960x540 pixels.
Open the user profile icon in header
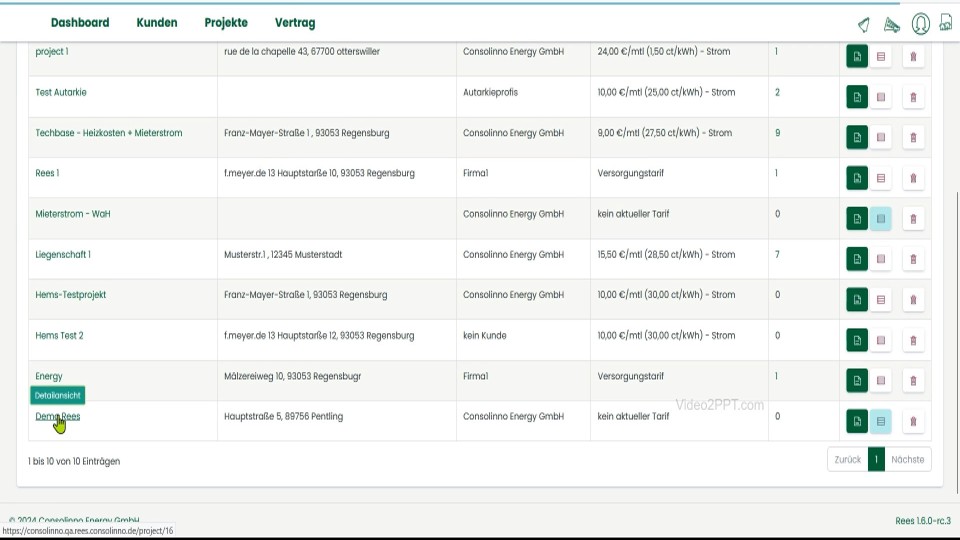[921, 24]
